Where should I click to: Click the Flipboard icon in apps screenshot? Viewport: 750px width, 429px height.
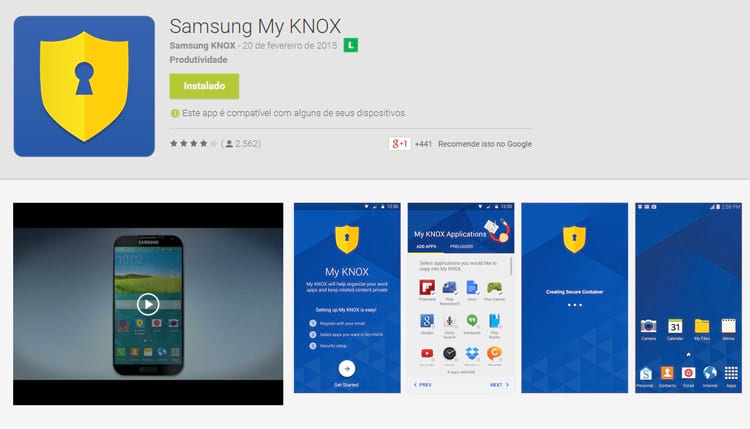[427, 287]
